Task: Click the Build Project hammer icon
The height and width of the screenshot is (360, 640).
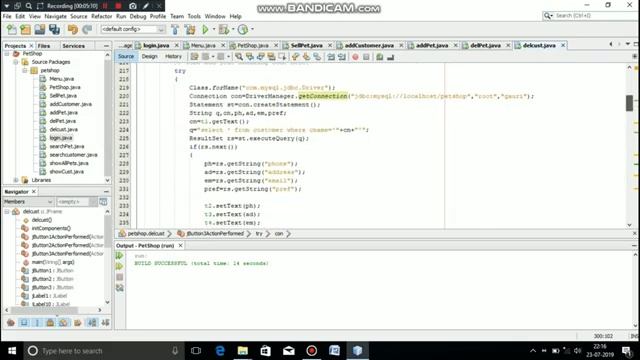Action: point(175,29)
